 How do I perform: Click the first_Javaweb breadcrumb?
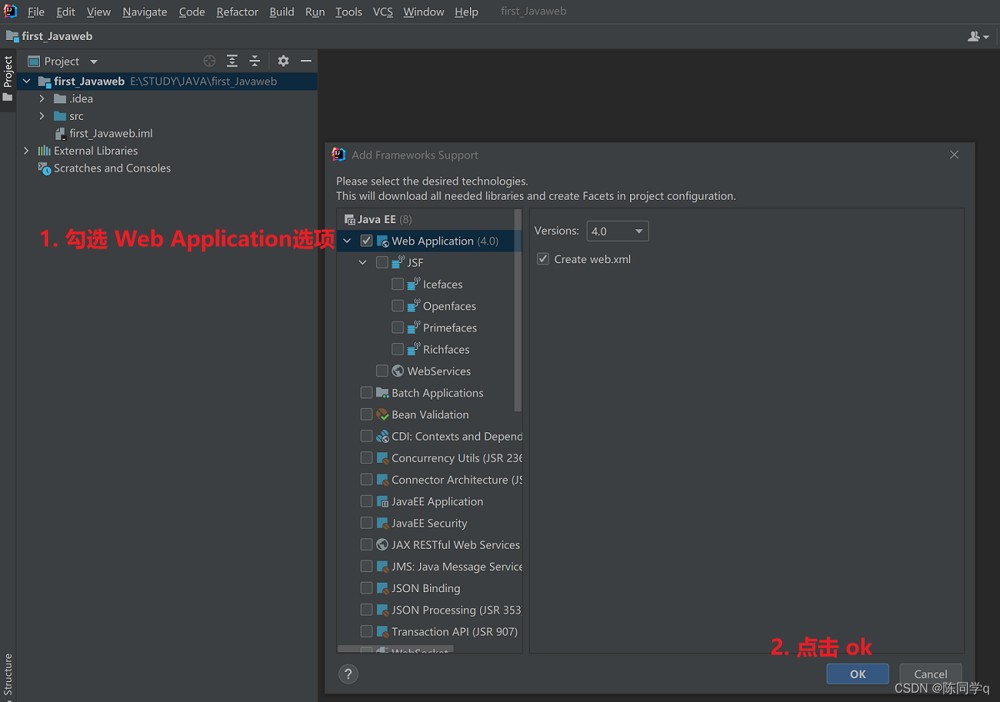(50, 36)
